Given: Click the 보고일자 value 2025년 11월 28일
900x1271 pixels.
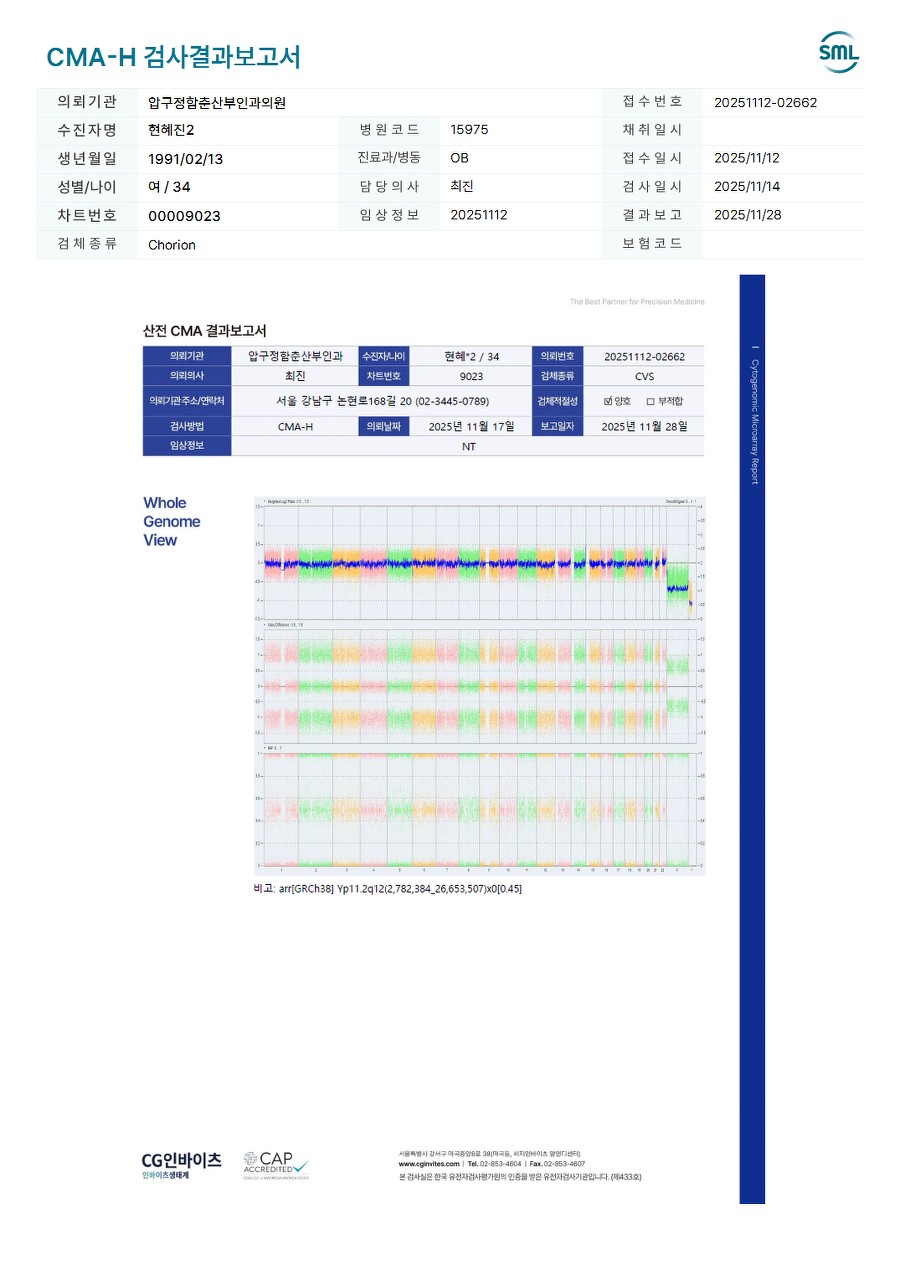Looking at the screenshot, I should (x=644, y=426).
